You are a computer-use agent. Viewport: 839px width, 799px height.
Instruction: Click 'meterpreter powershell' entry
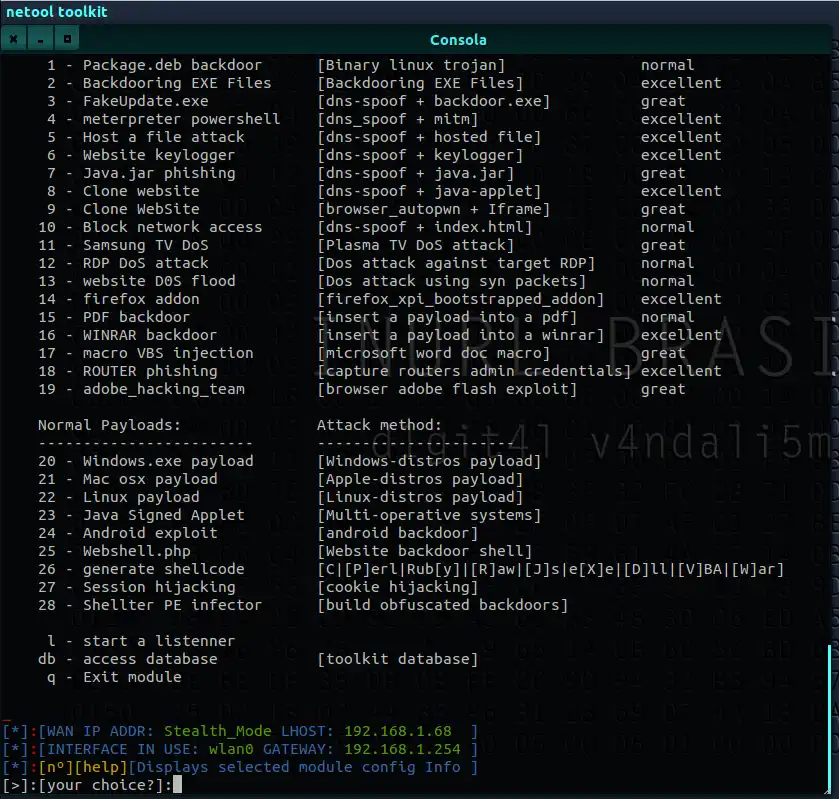[x=181, y=119]
